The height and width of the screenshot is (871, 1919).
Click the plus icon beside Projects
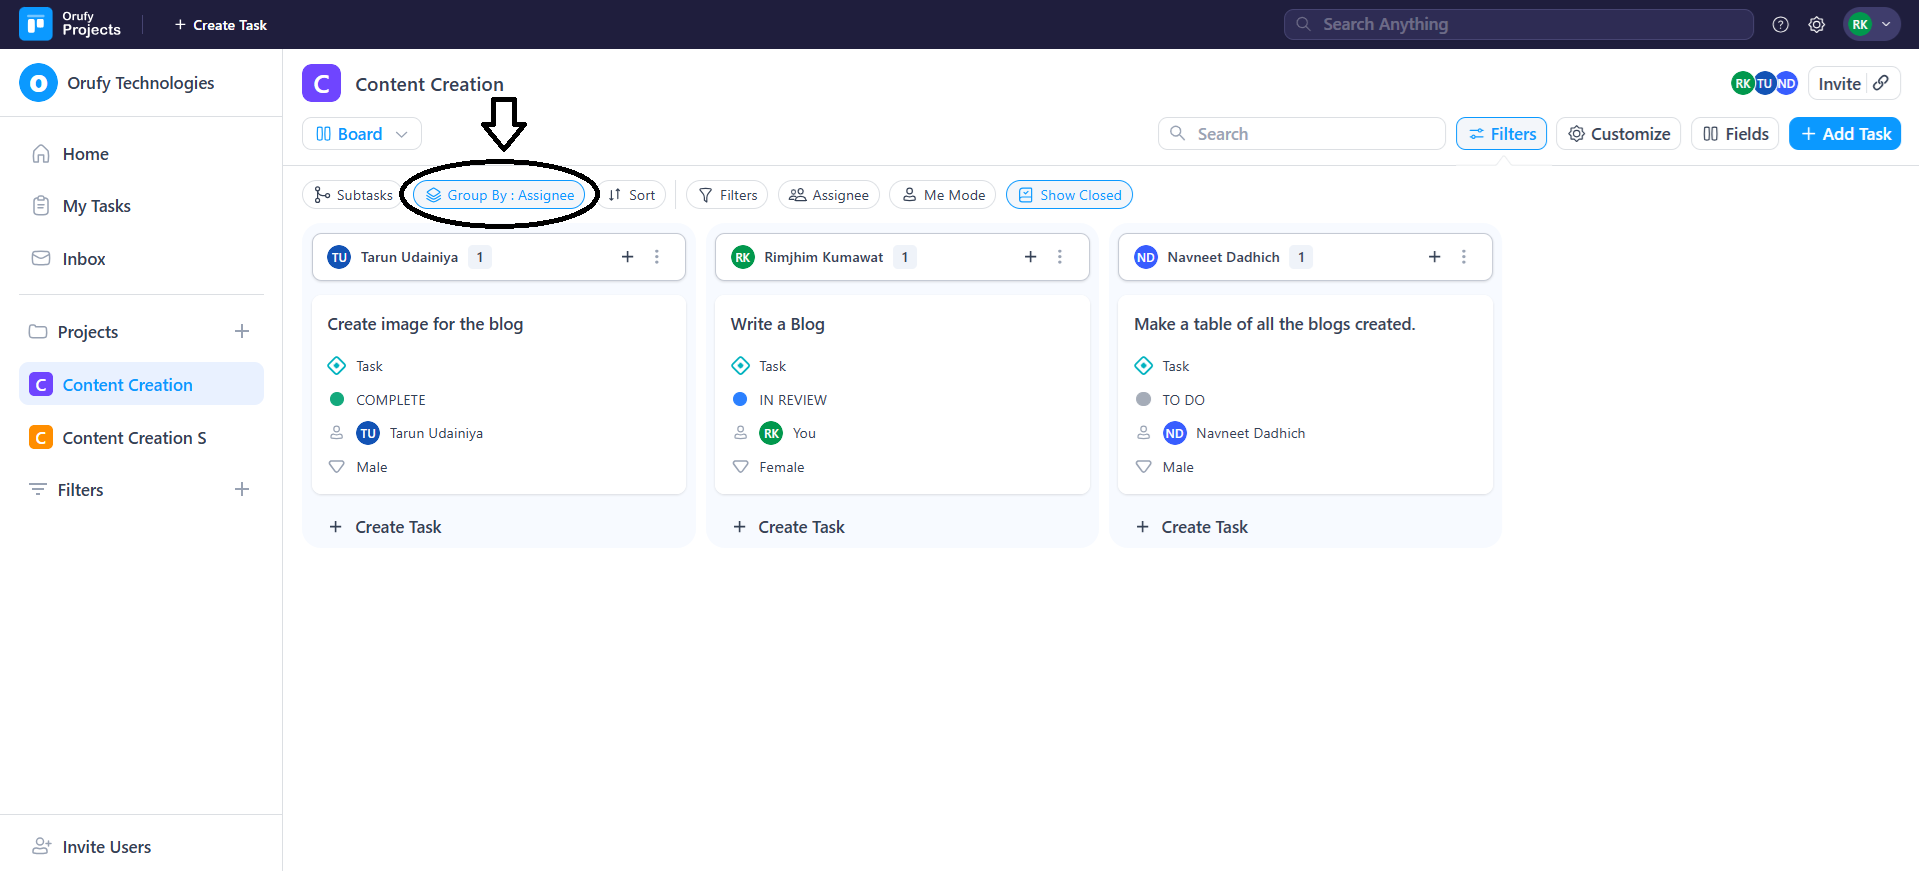[242, 331]
